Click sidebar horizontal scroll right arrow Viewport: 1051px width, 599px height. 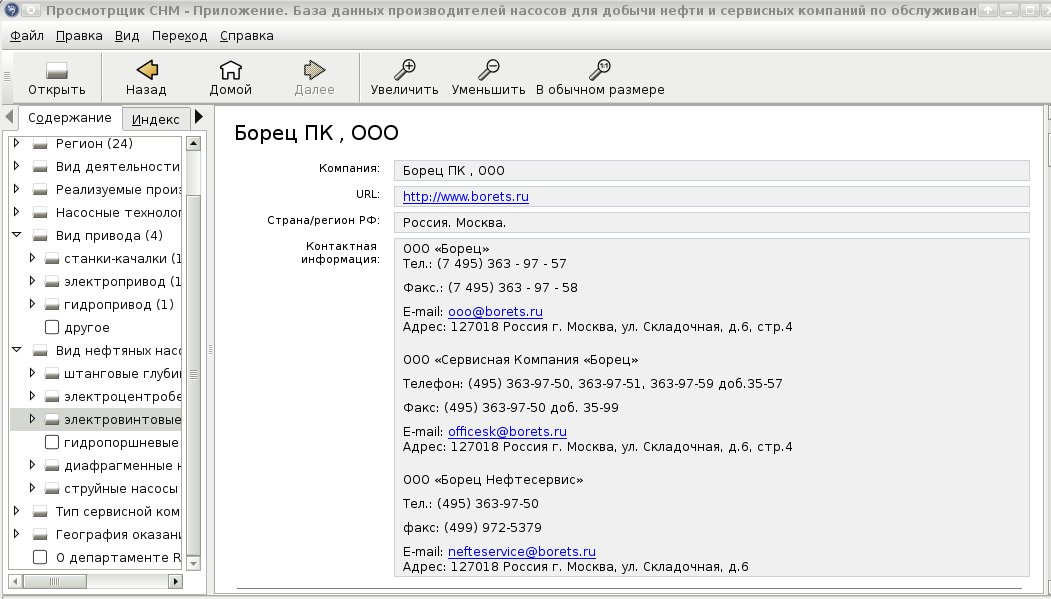tap(176, 582)
